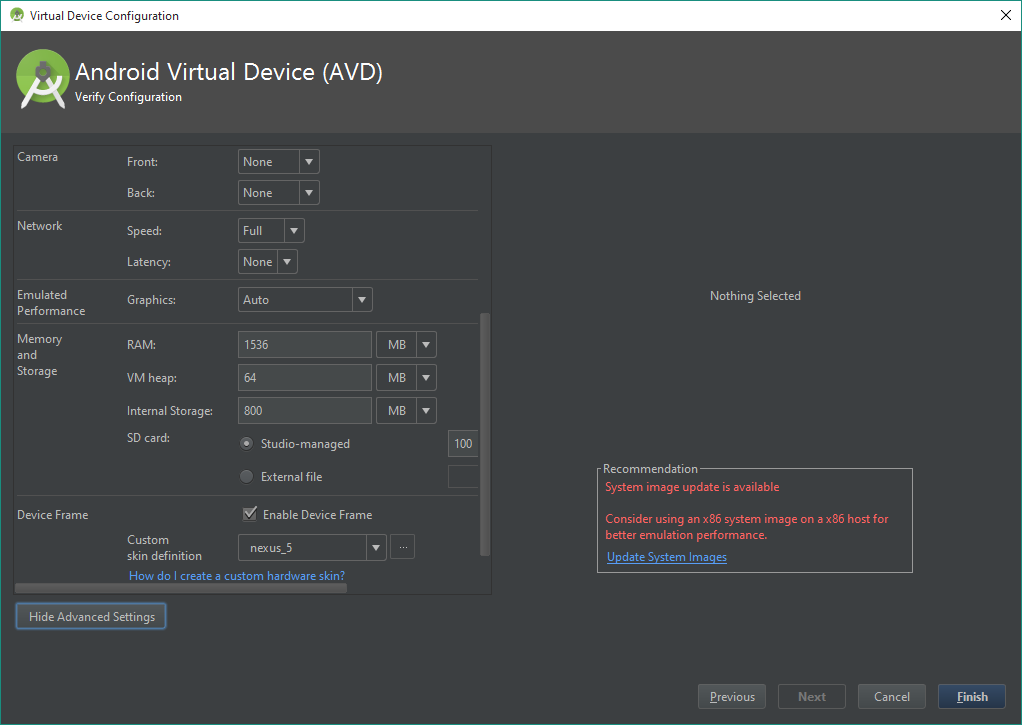The image size is (1022, 725).
Task: Open the Network Latency dropdown
Action: coord(268,261)
